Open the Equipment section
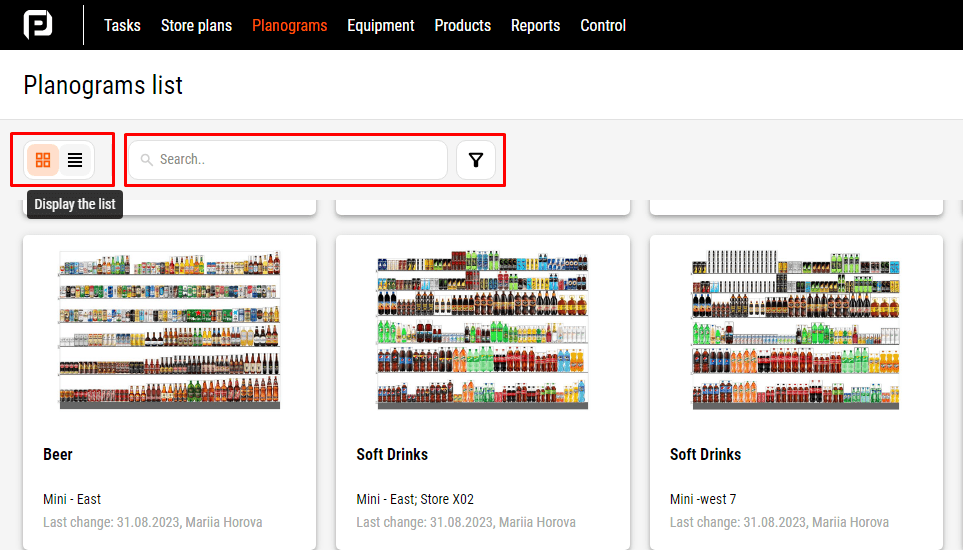This screenshot has width=963, height=550. pos(380,25)
